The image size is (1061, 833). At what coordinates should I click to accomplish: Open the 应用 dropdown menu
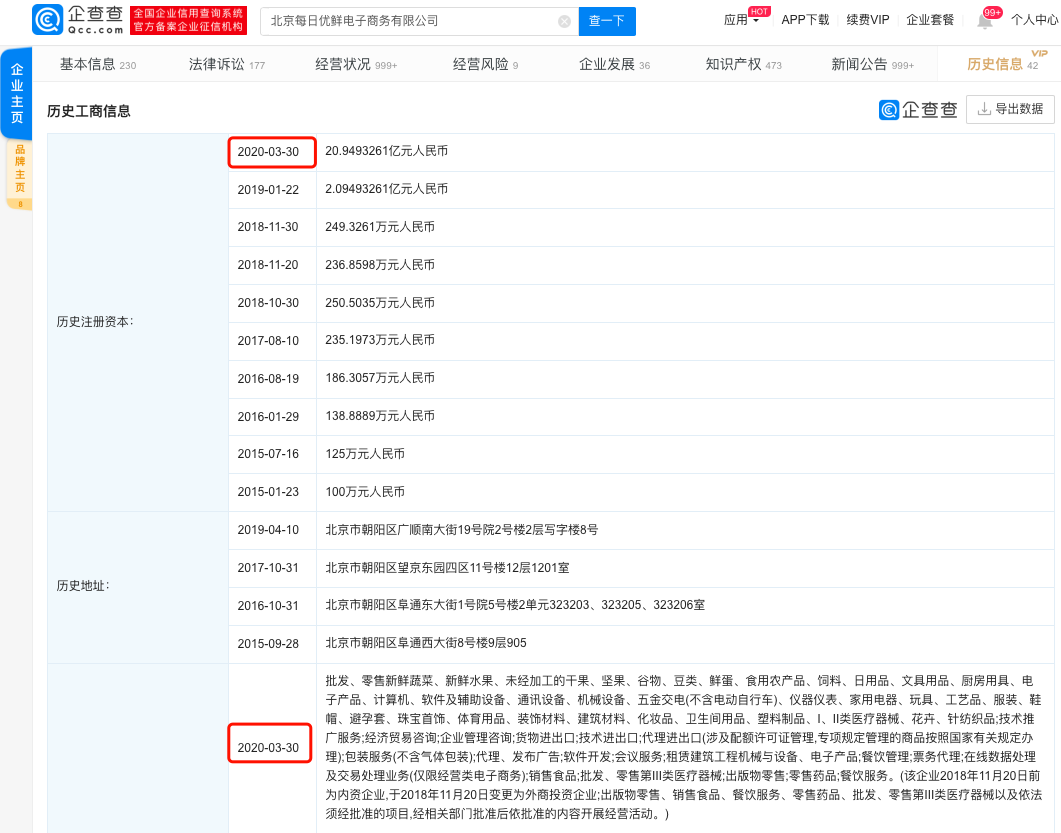coord(738,20)
